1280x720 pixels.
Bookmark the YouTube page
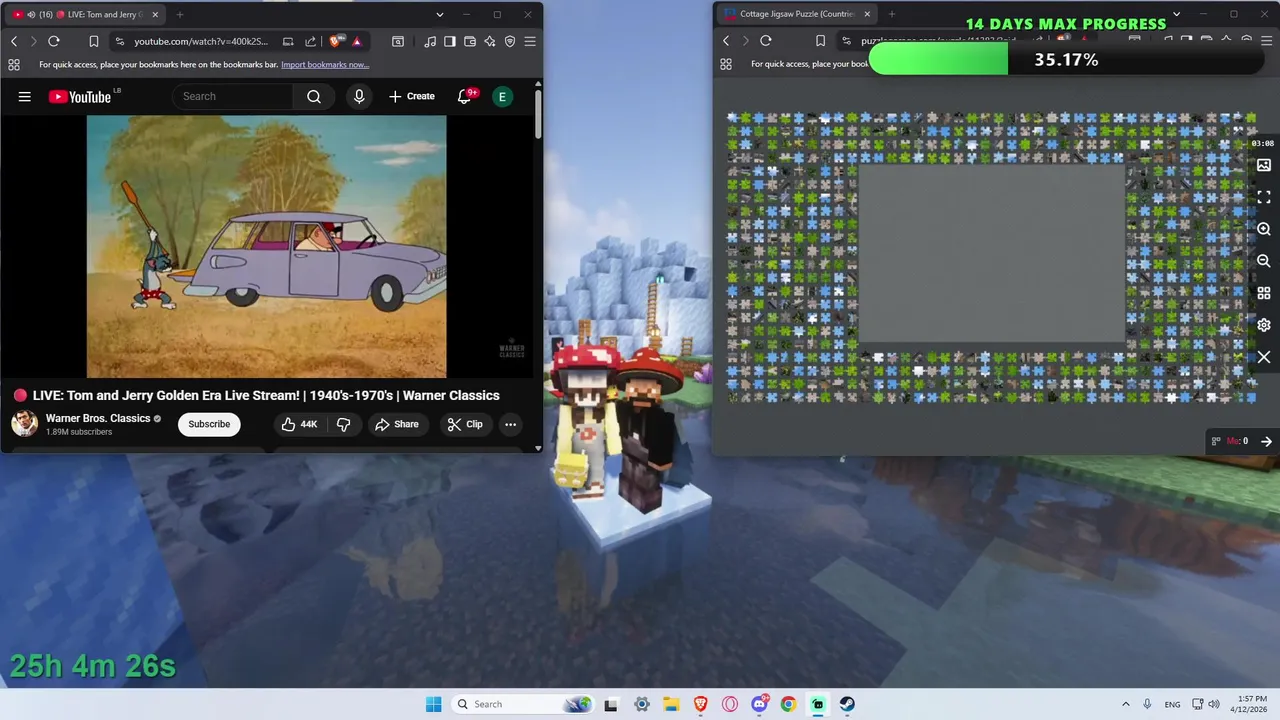tap(93, 41)
